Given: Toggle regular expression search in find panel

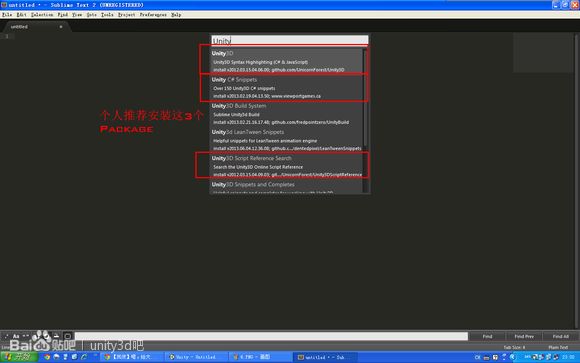Looking at the screenshot, I should tap(6, 336).
